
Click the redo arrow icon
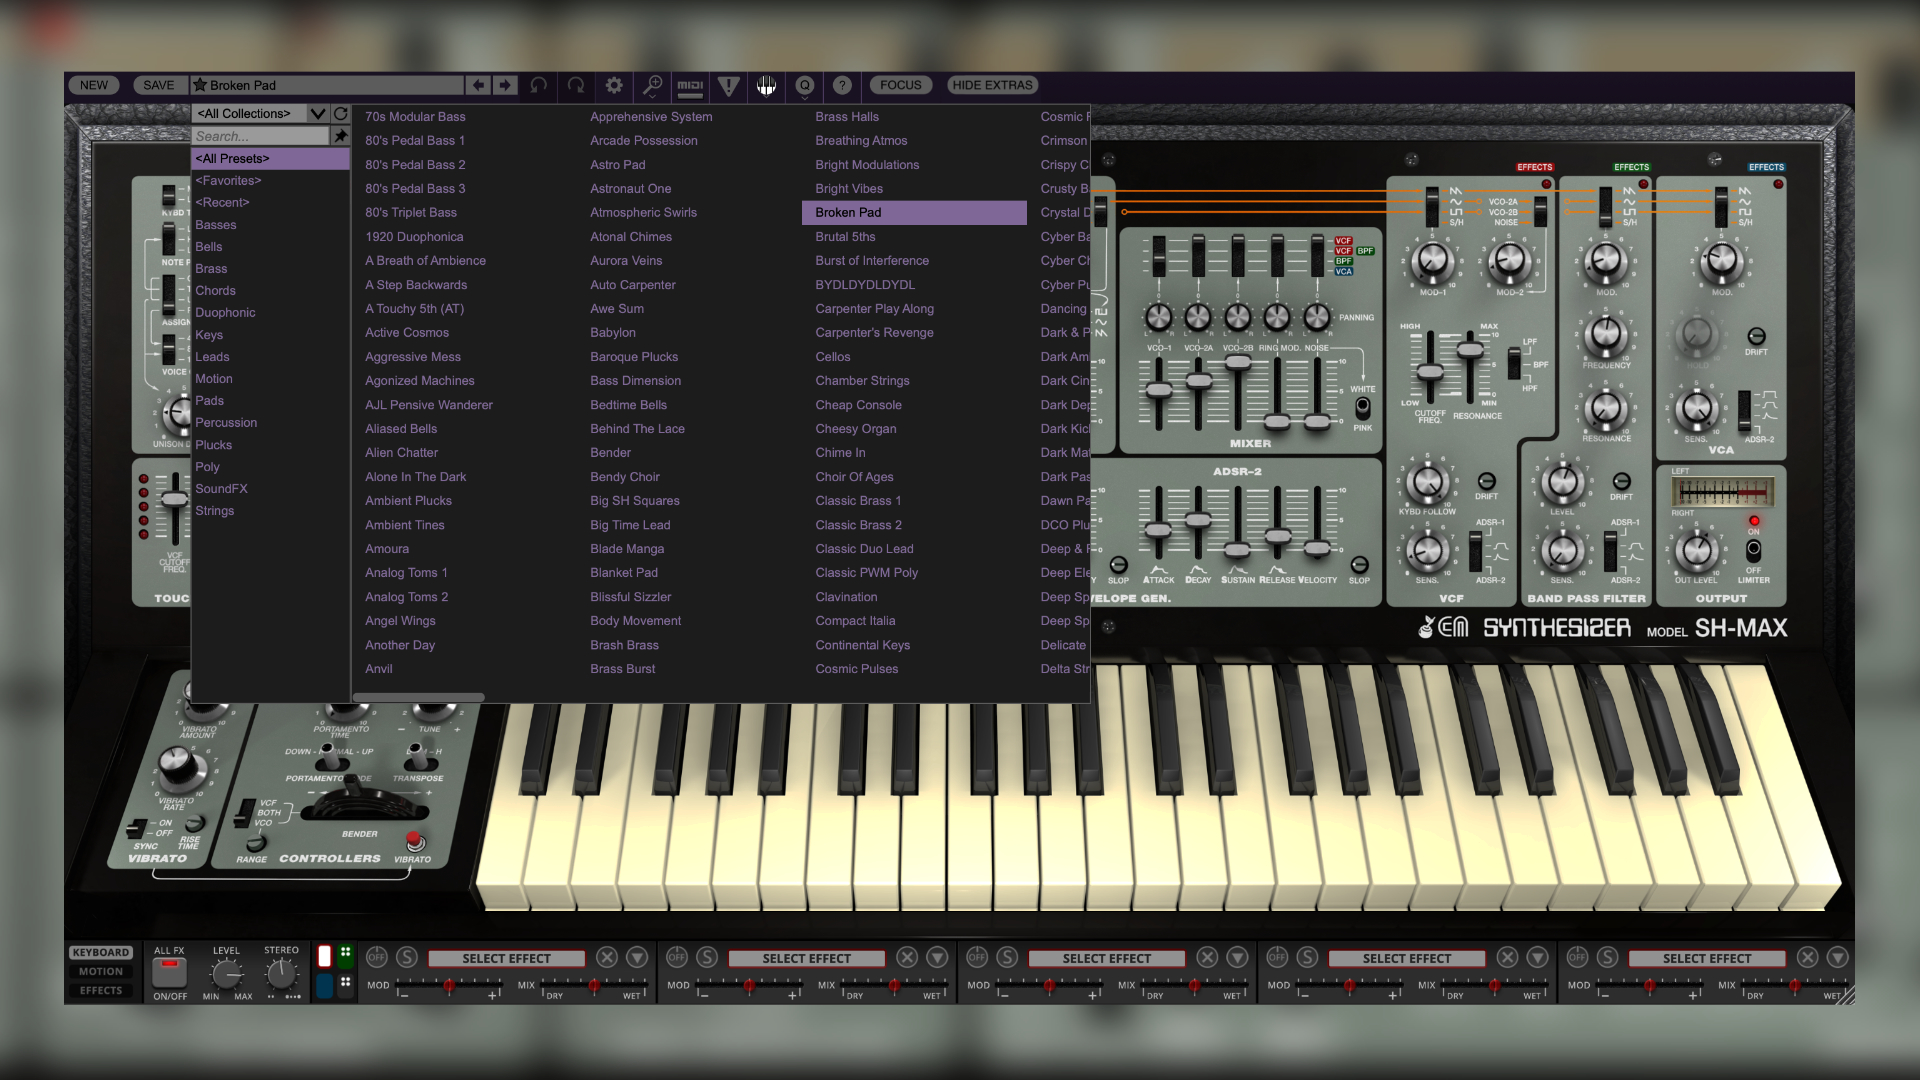point(576,86)
